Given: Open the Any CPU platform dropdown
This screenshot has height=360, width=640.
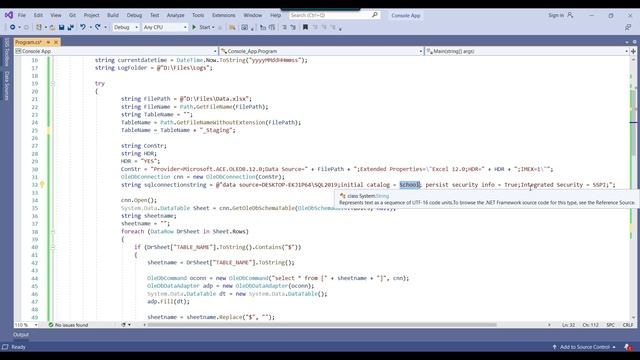Looking at the screenshot, I should (165, 27).
